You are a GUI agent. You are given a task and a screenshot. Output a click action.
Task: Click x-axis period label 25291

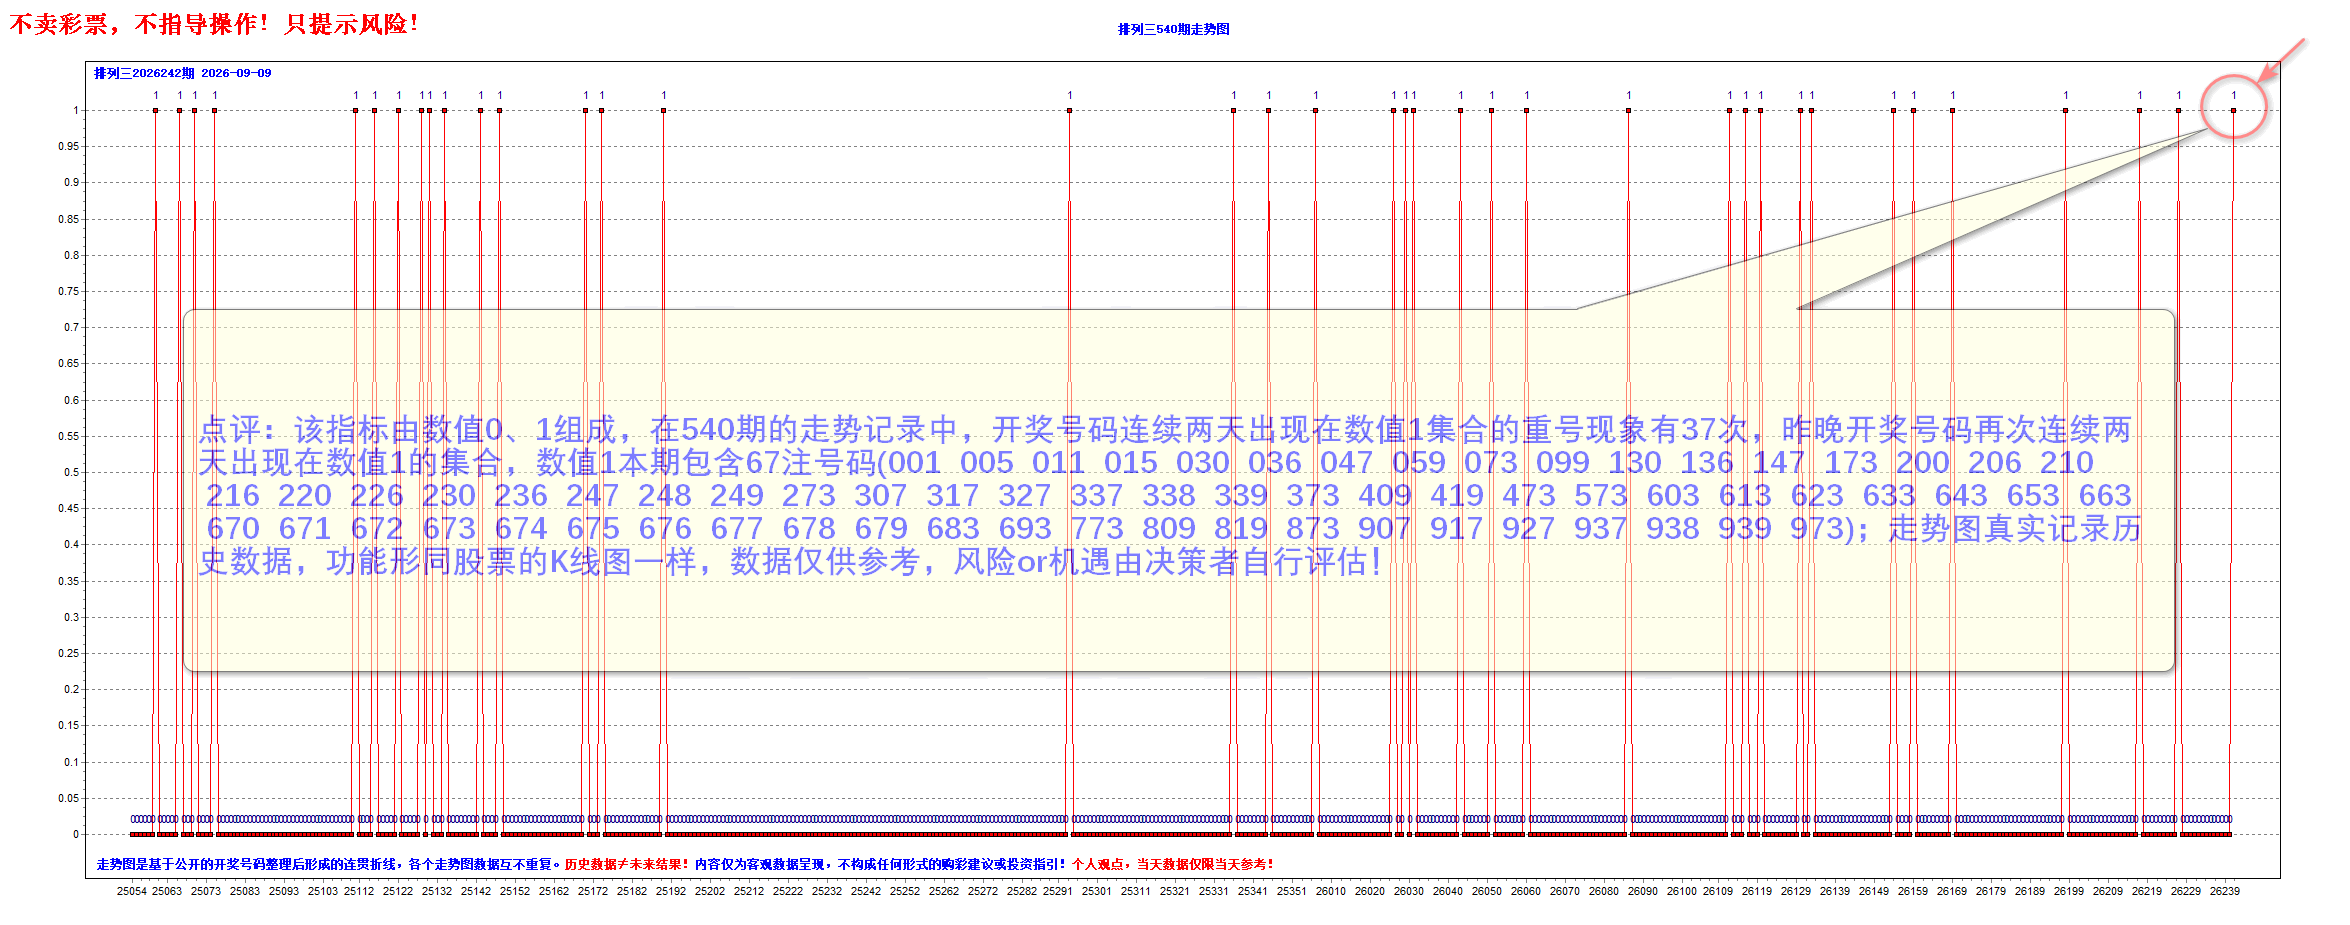(1058, 891)
